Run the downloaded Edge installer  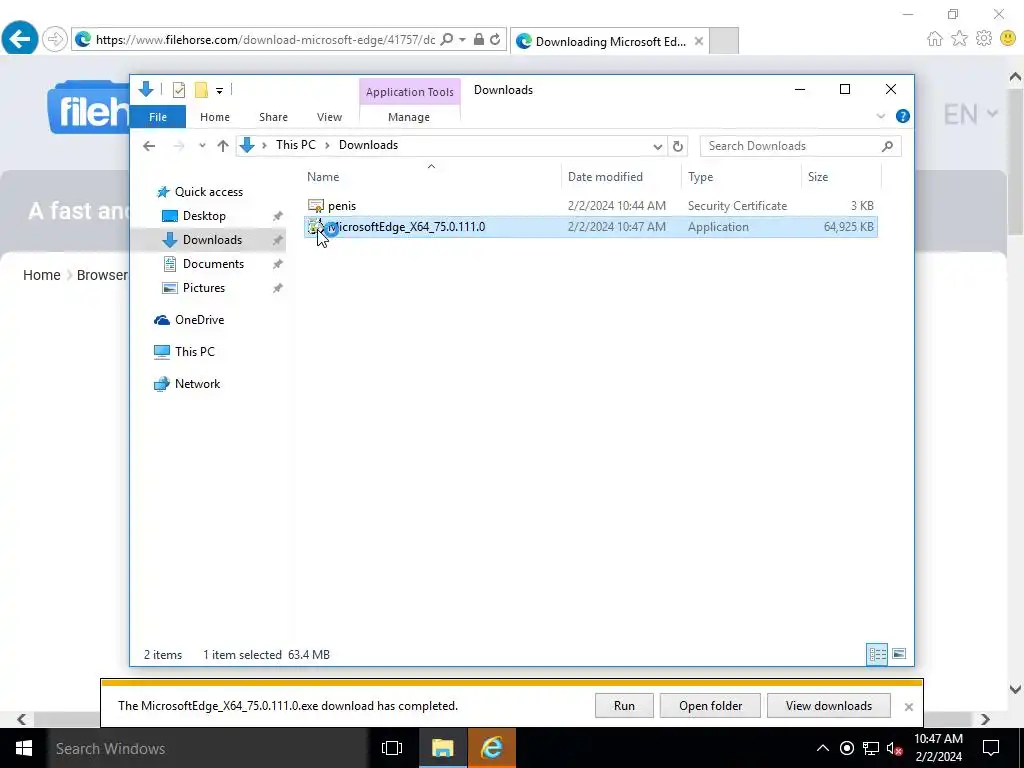click(624, 705)
